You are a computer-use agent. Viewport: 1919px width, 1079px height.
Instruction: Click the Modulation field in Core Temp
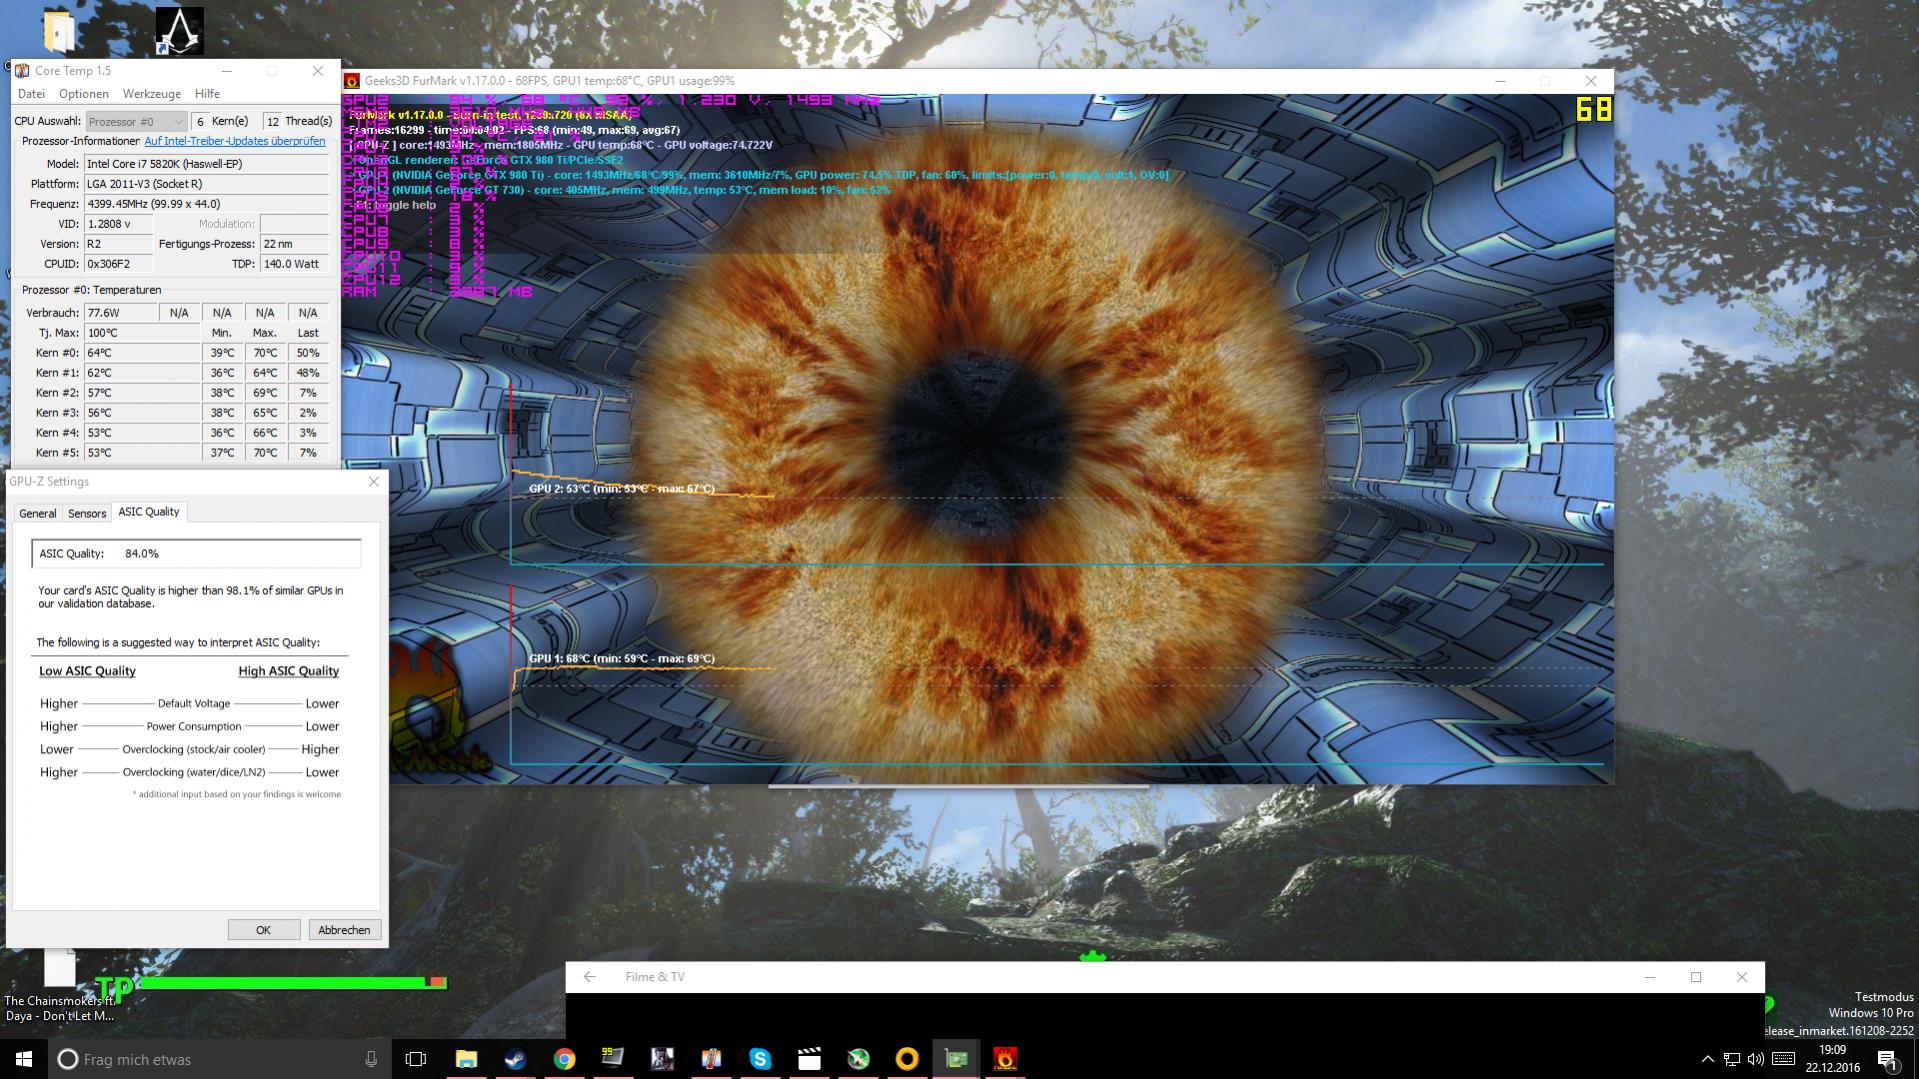pos(294,224)
